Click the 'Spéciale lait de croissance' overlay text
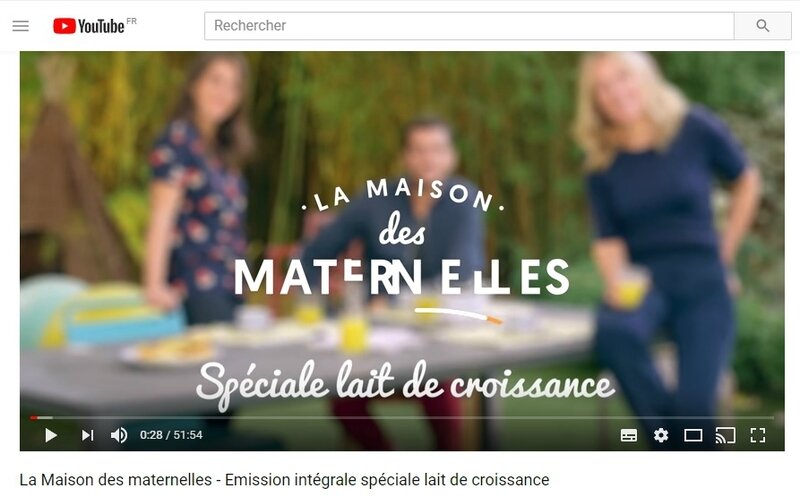The image size is (800, 497). pyautogui.click(x=406, y=385)
